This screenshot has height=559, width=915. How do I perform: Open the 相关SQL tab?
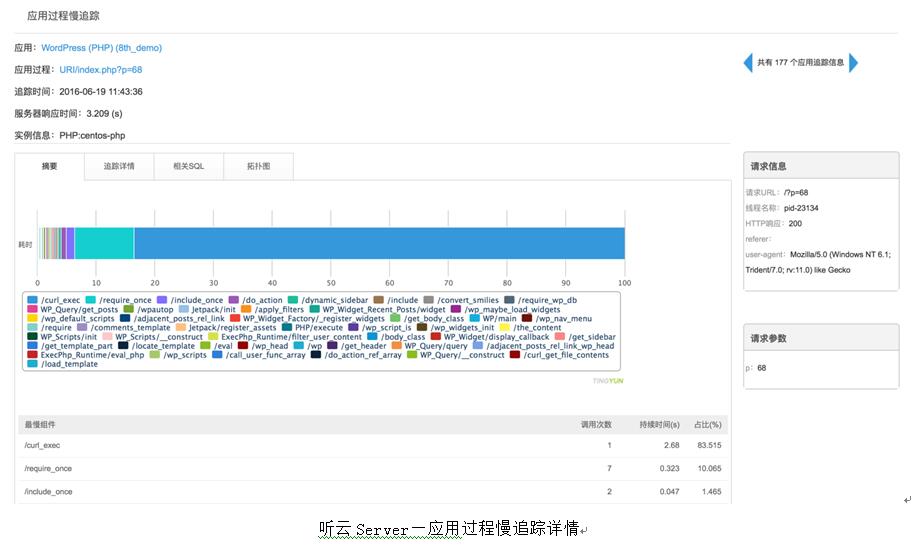click(x=188, y=166)
